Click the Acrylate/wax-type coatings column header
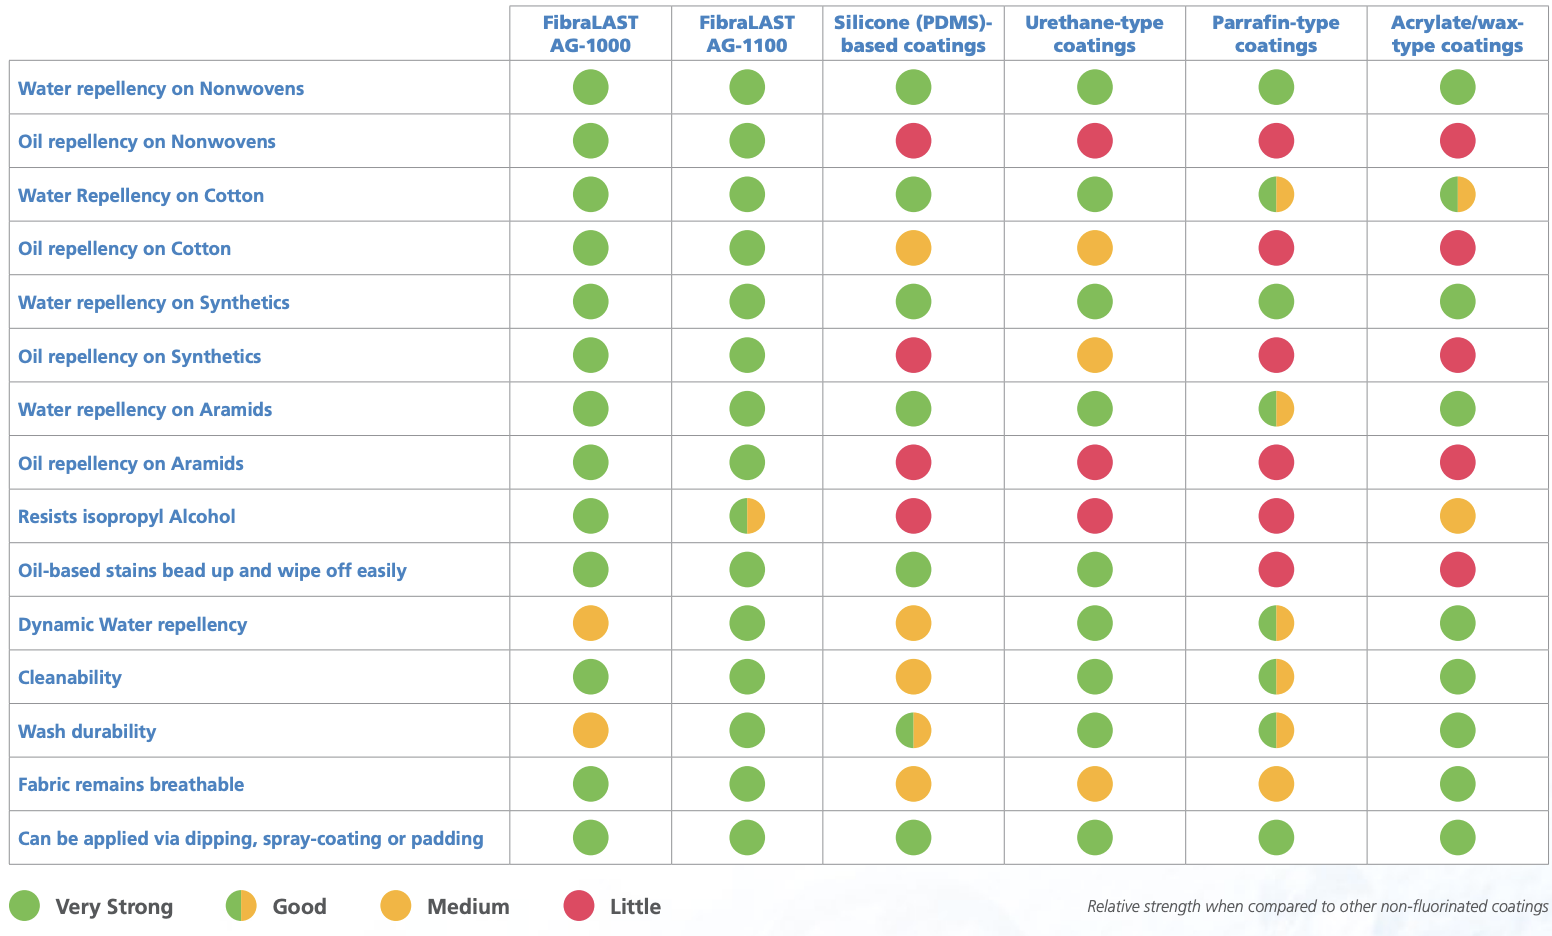Image resolution: width=1552 pixels, height=936 pixels. (1457, 34)
